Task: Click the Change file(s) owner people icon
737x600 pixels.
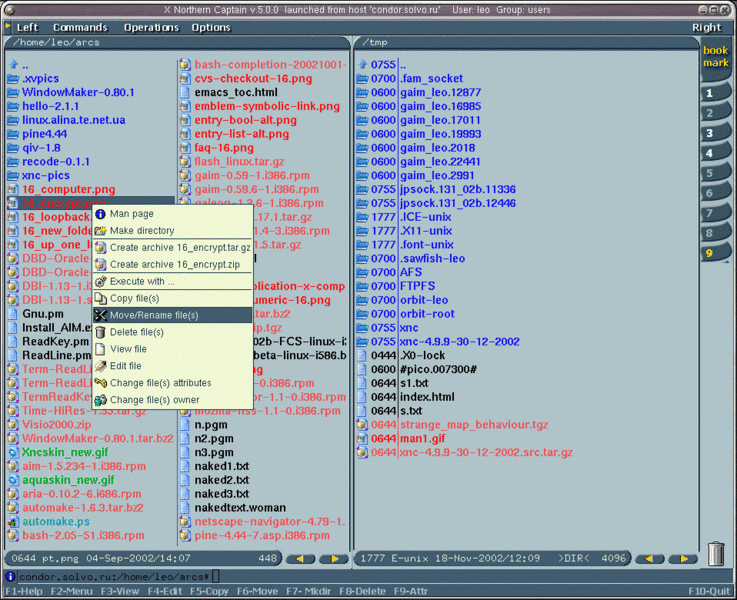Action: (x=101, y=400)
